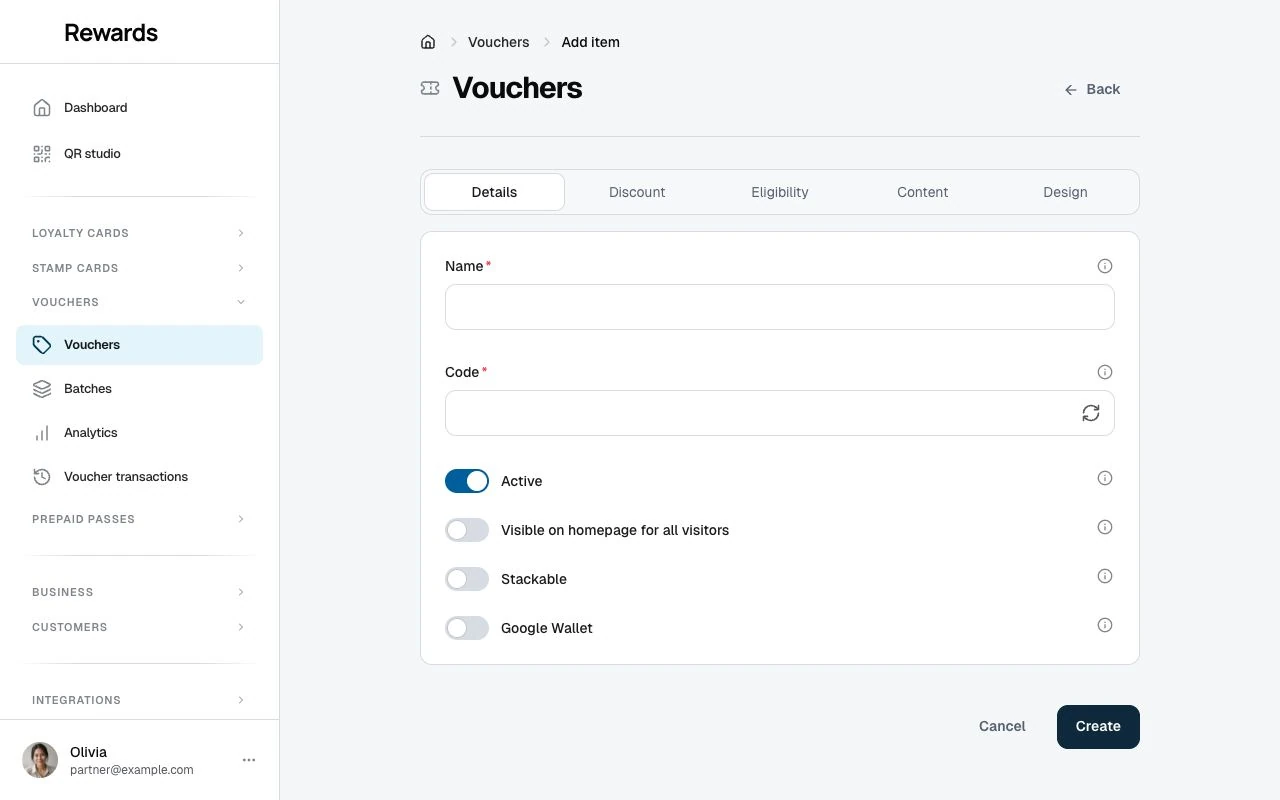Open the Content tab

[922, 192]
